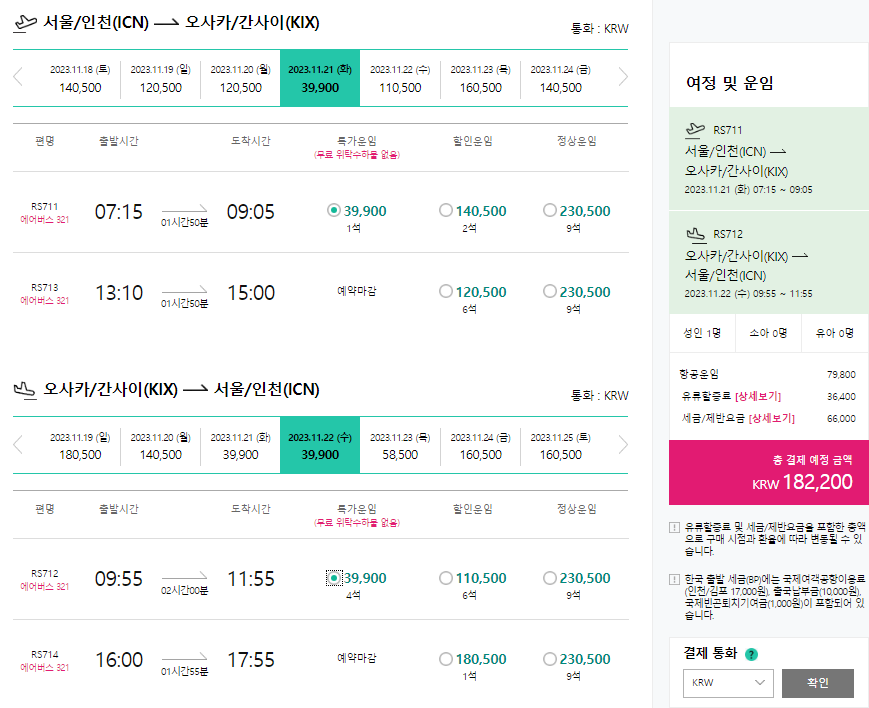Viewport: 869px width, 708px height.
Task: Select the 2023.11.25 return date tab
Action: click(x=560, y=446)
